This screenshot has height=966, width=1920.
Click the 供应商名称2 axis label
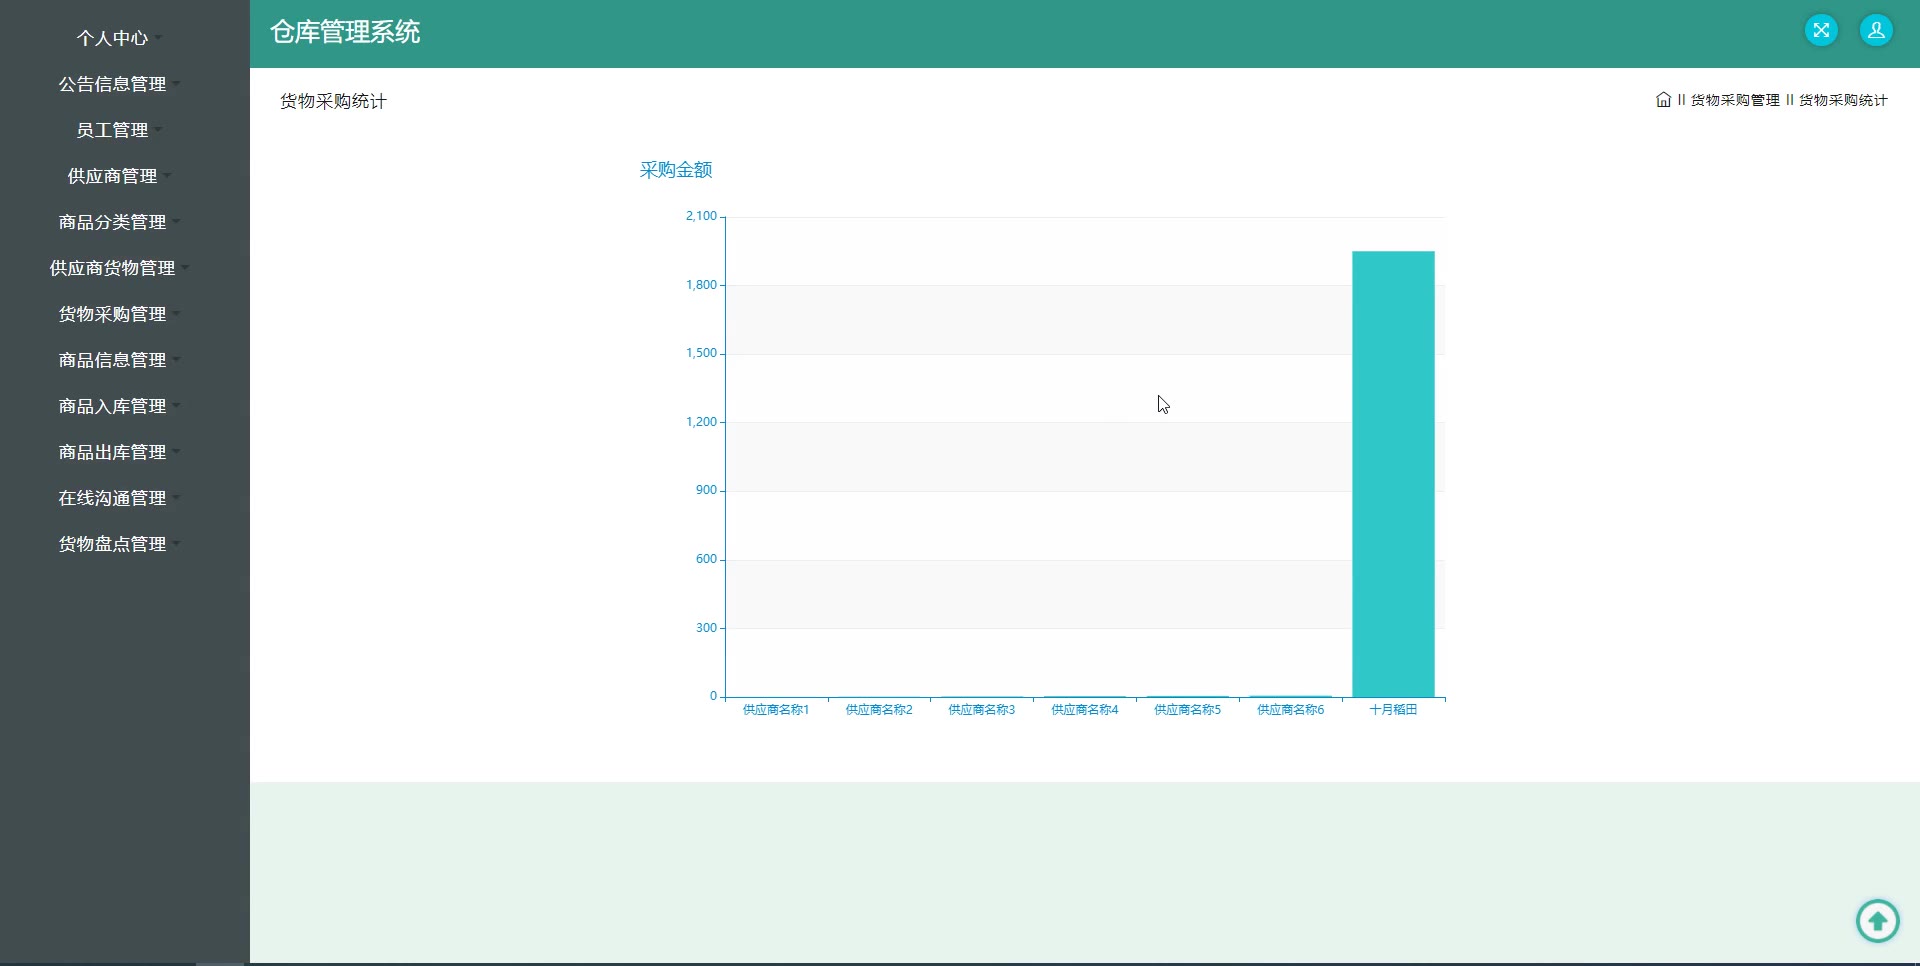pos(879,709)
